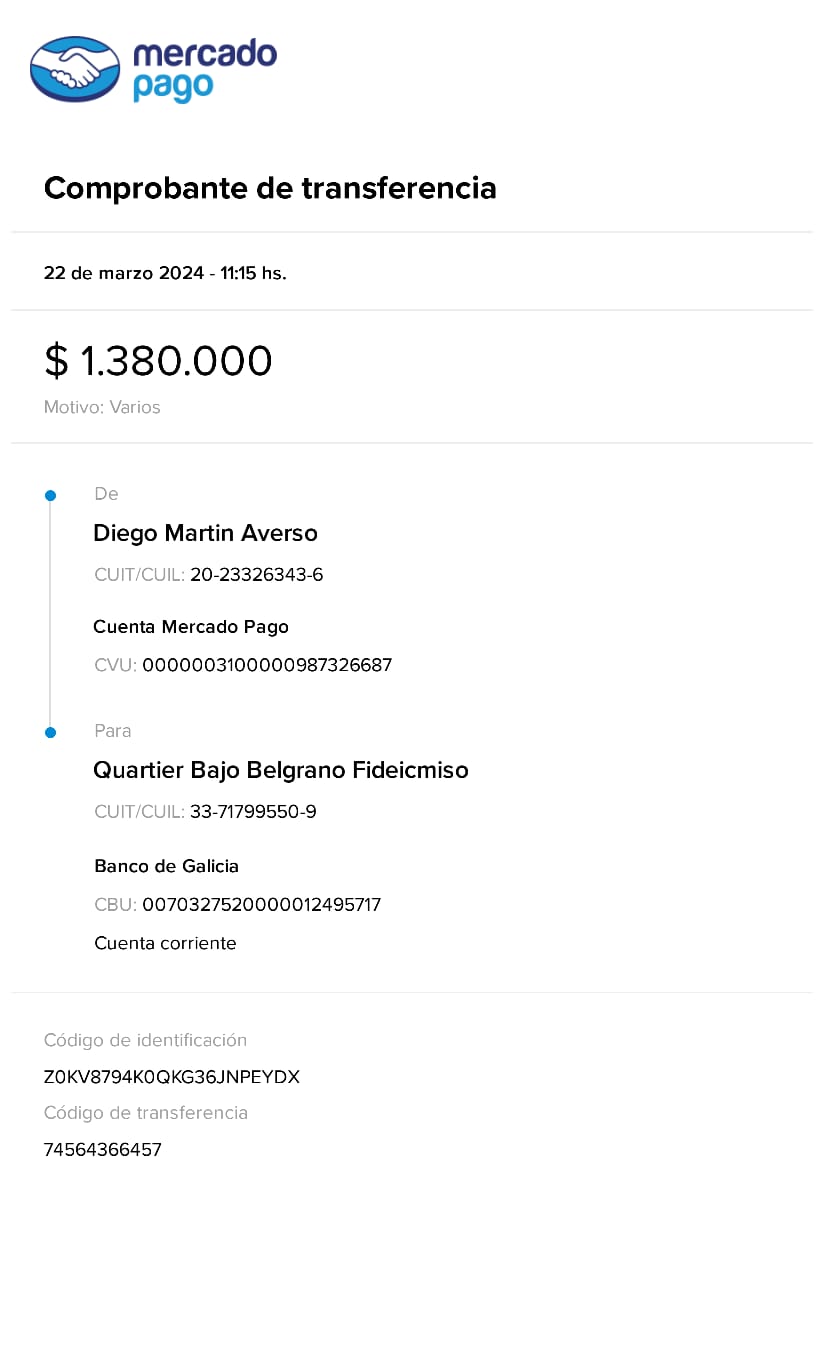
Task: Select the date 22 de marzo 2024
Action: [123, 273]
